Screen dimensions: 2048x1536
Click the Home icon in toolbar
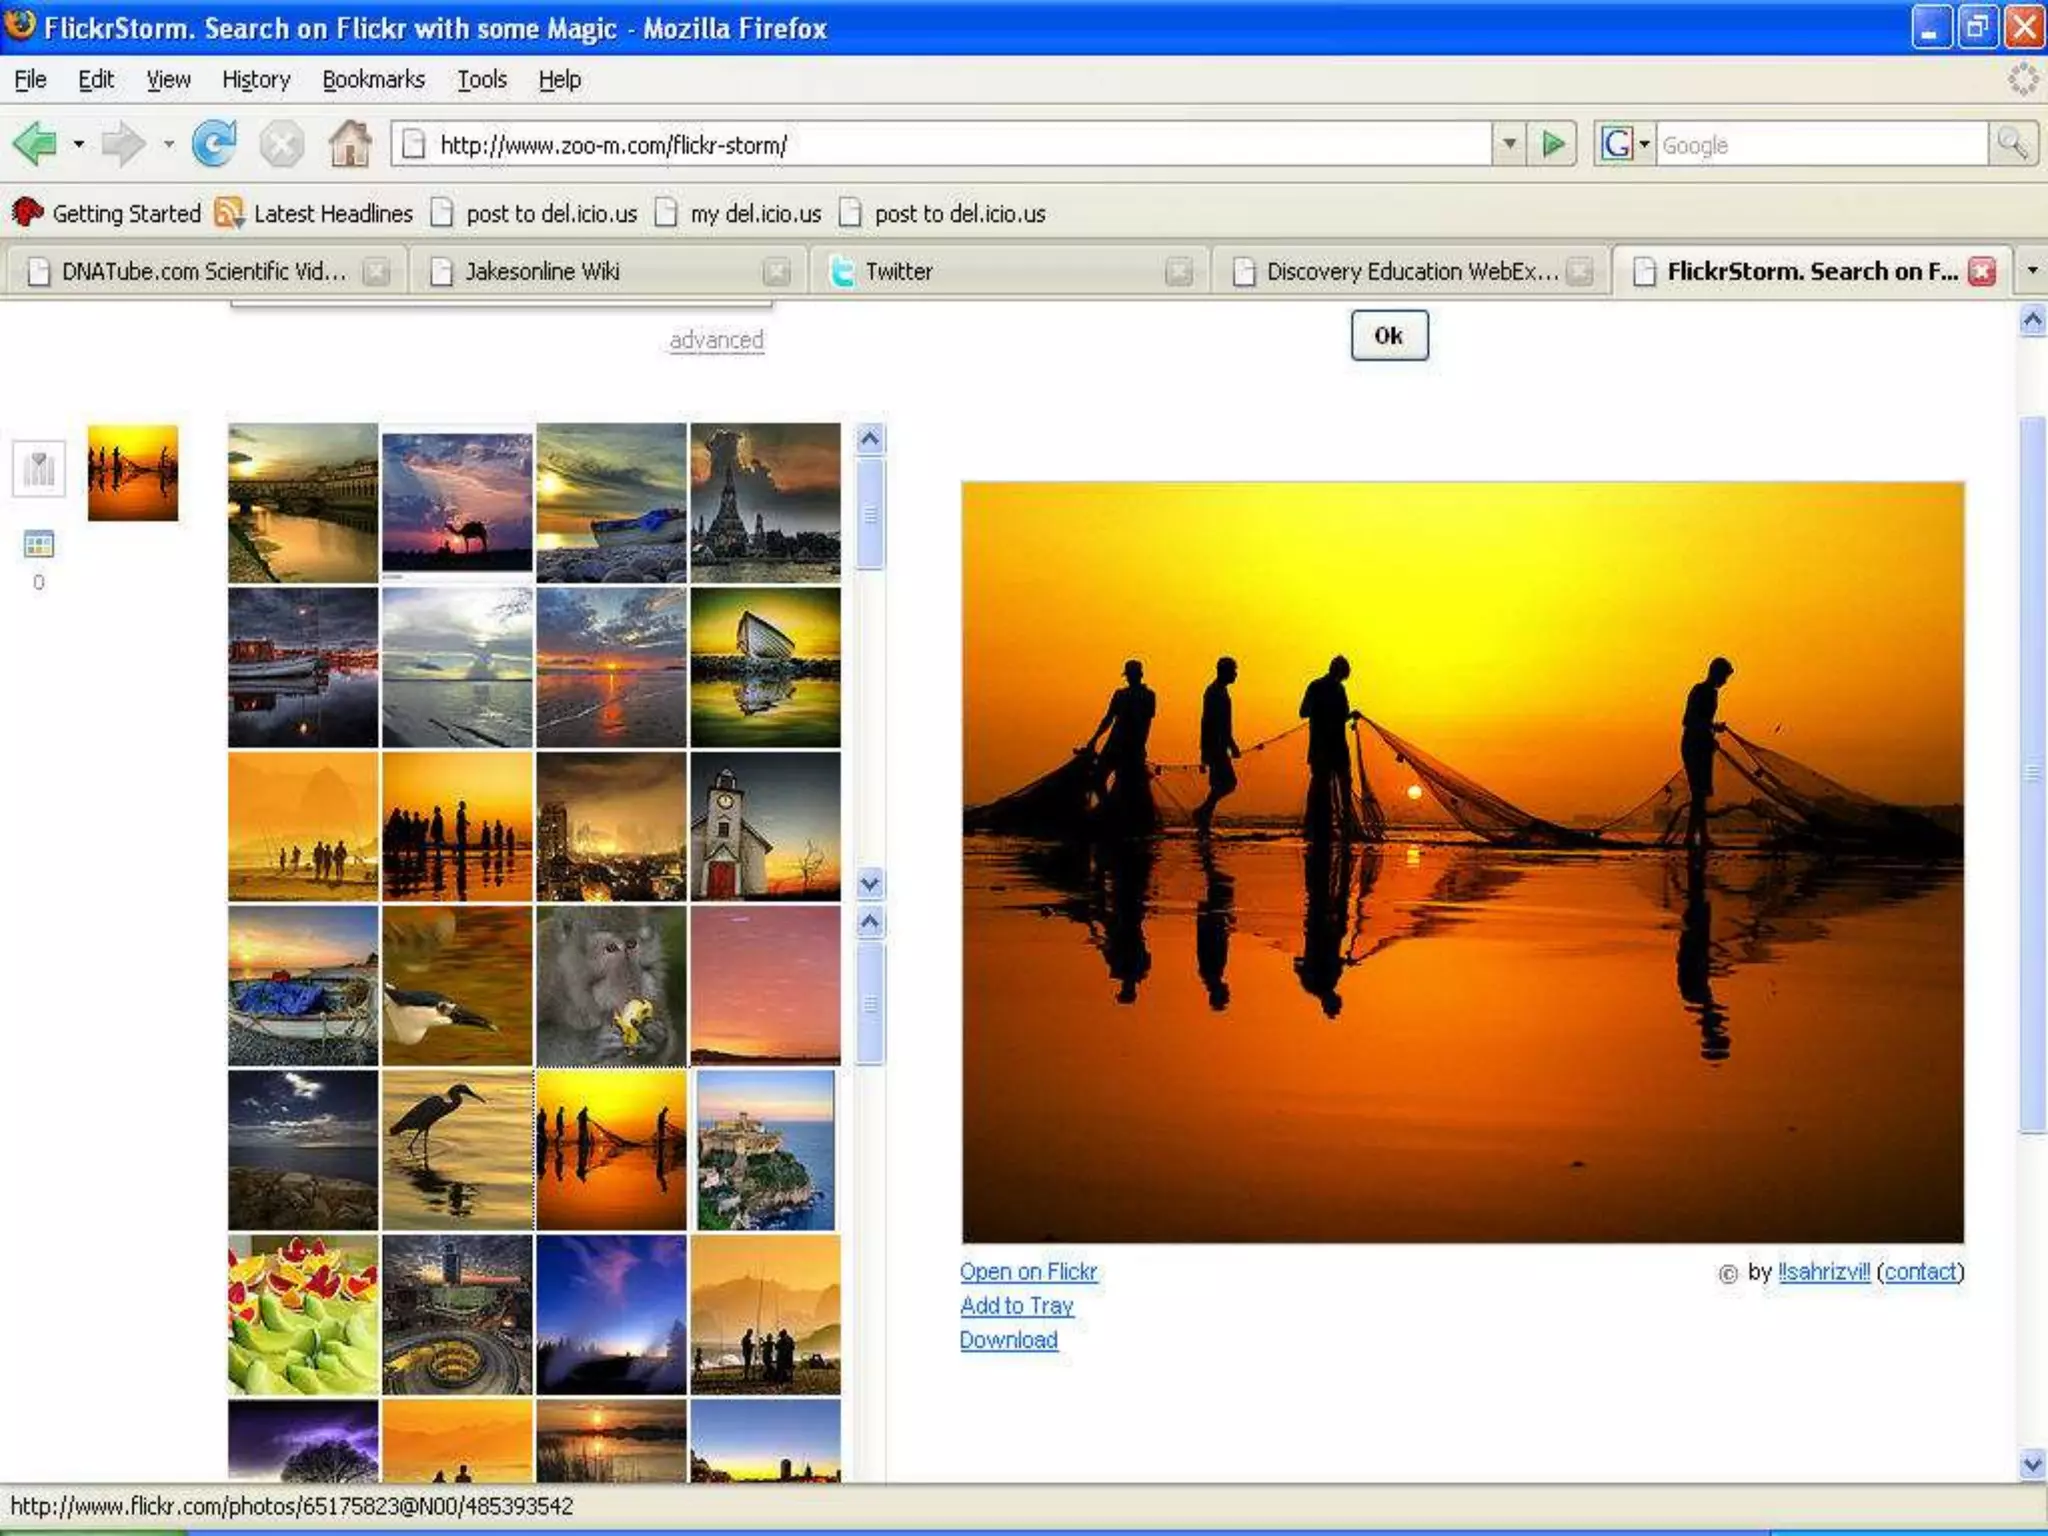(x=350, y=145)
